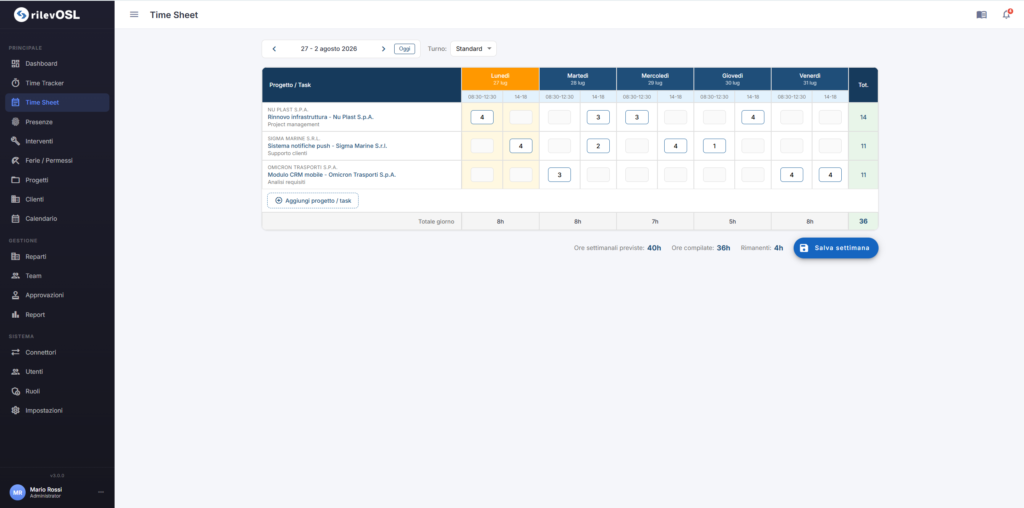This screenshot has height=508, width=1024.
Task: Click the Reparti icon in sidebar
Action: point(16,257)
